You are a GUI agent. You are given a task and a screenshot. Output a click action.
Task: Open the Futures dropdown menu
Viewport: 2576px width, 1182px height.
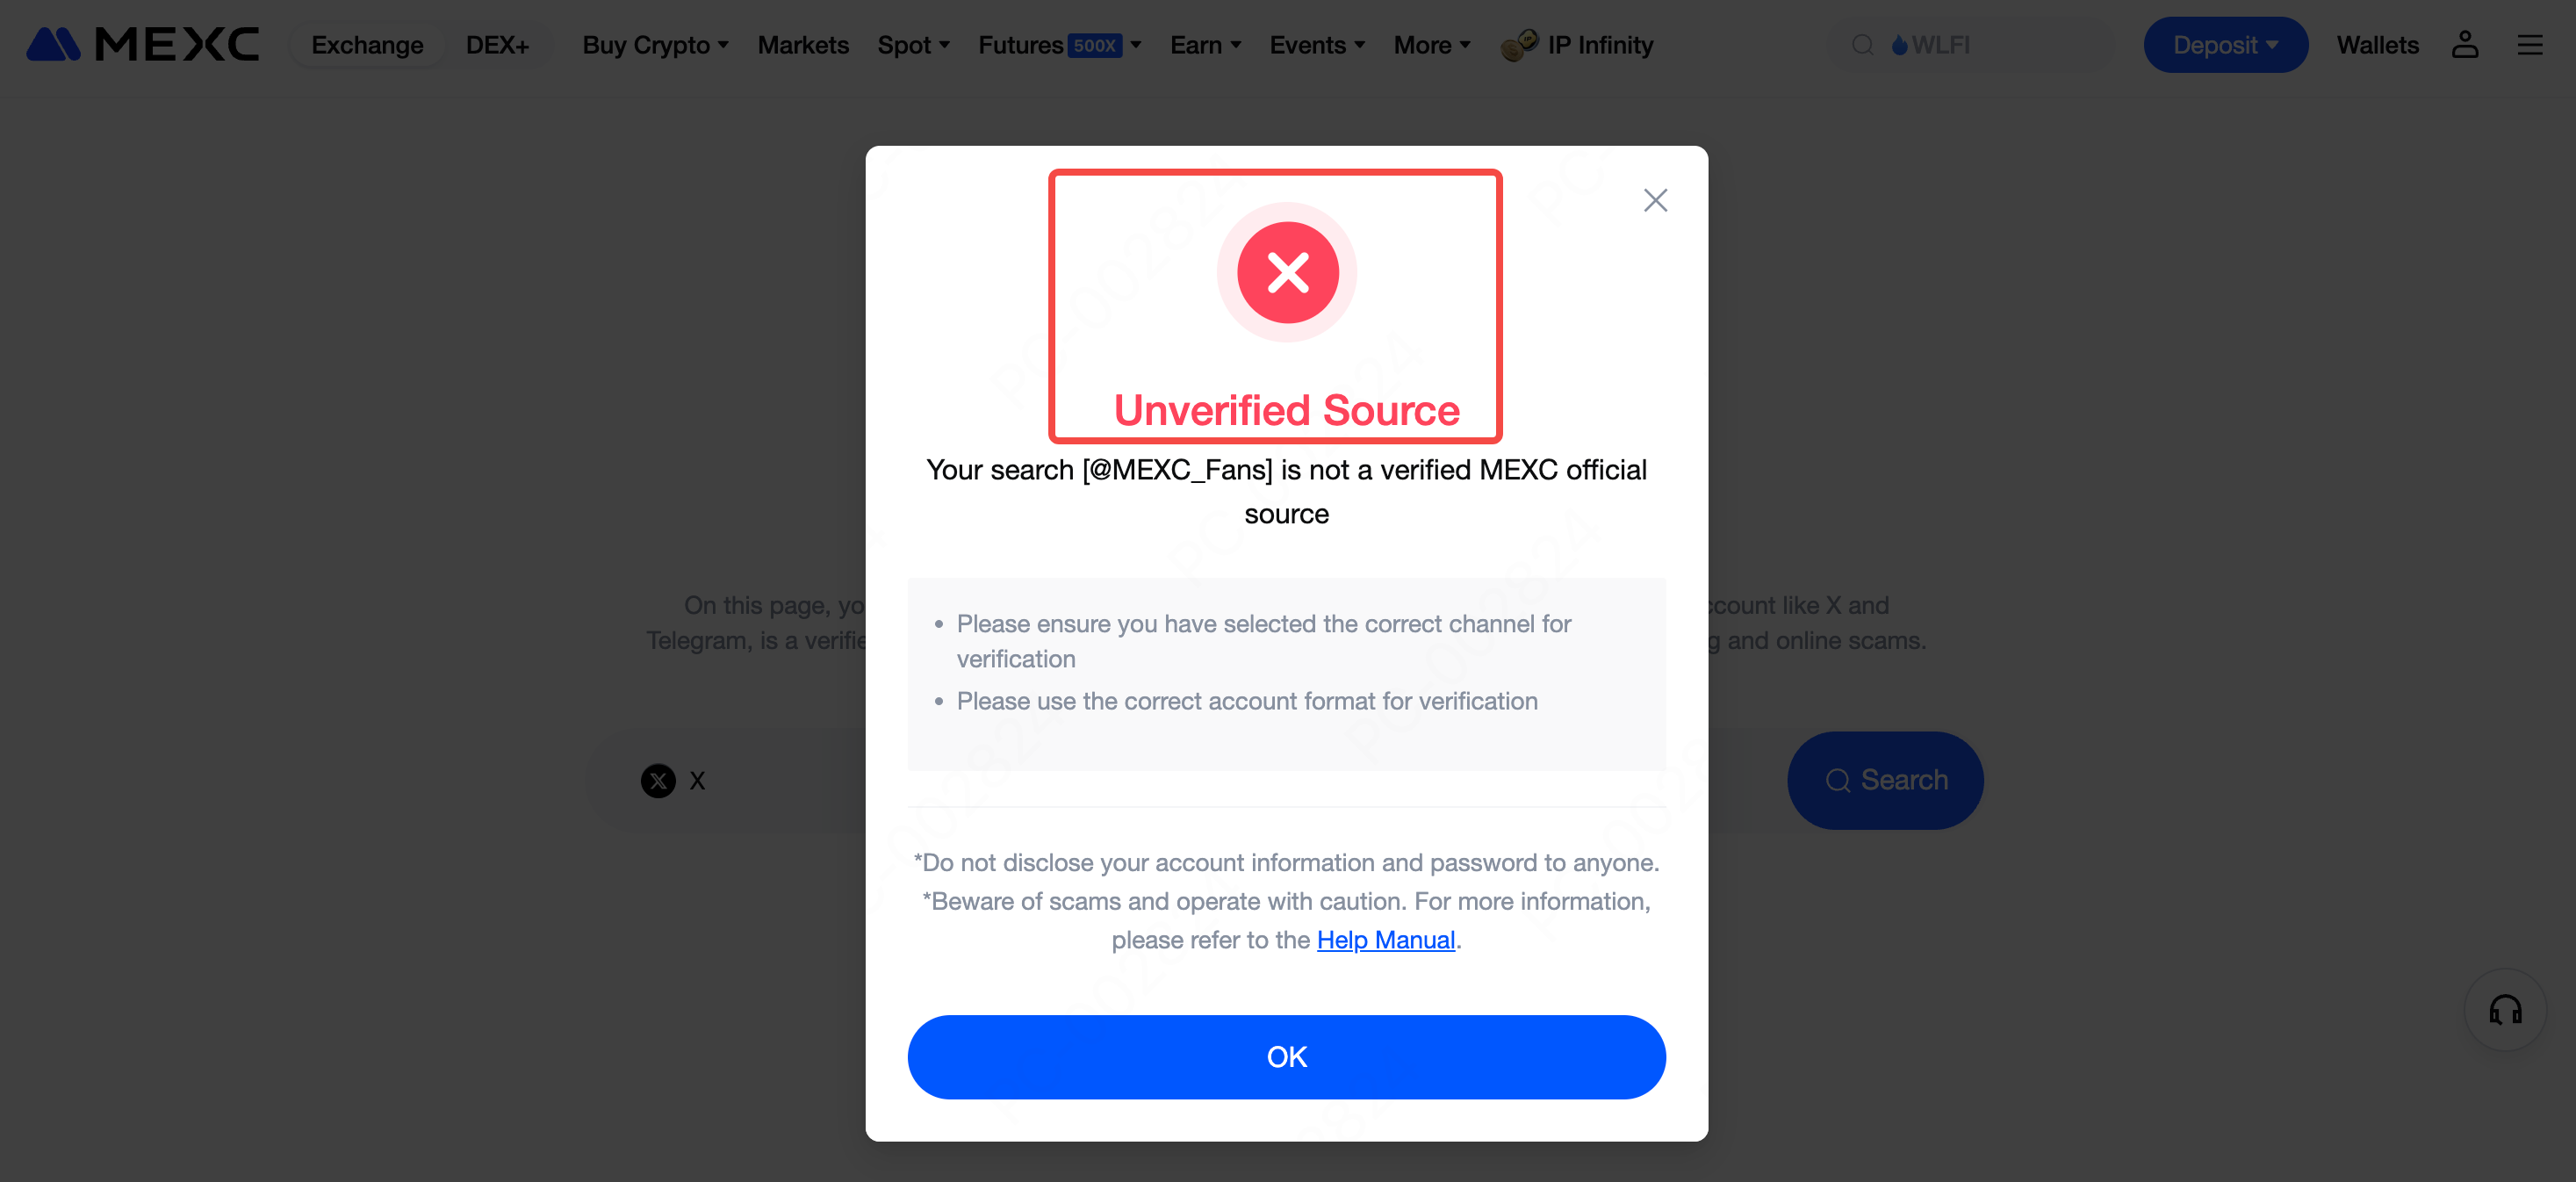tap(1059, 45)
